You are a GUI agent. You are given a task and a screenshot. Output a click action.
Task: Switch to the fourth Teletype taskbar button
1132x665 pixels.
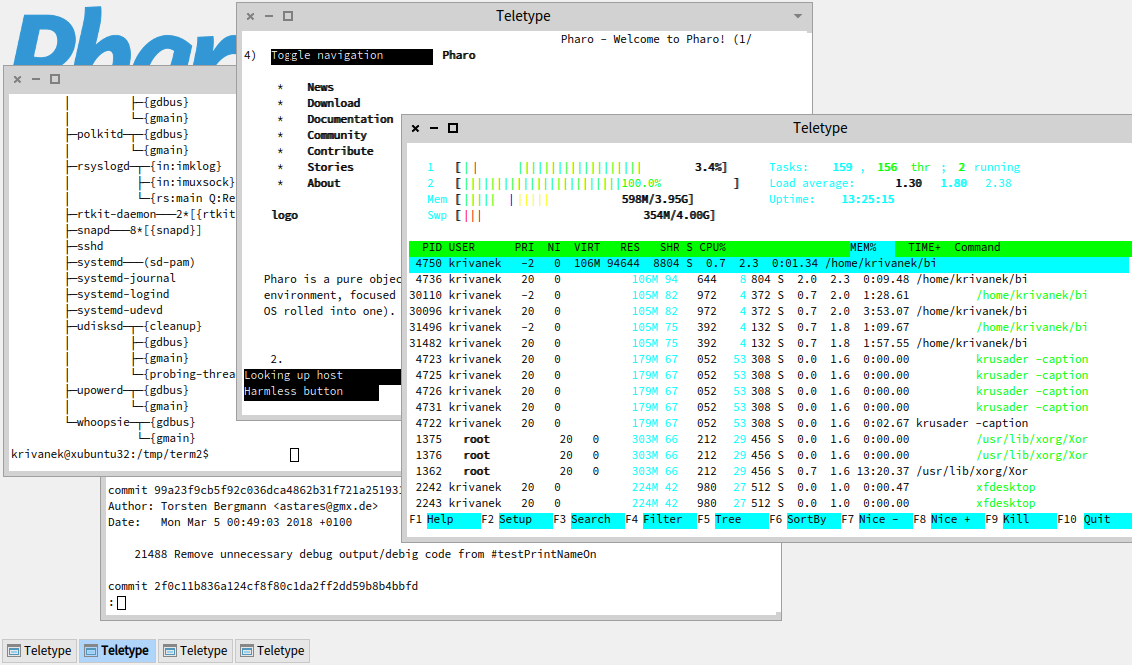point(273,651)
